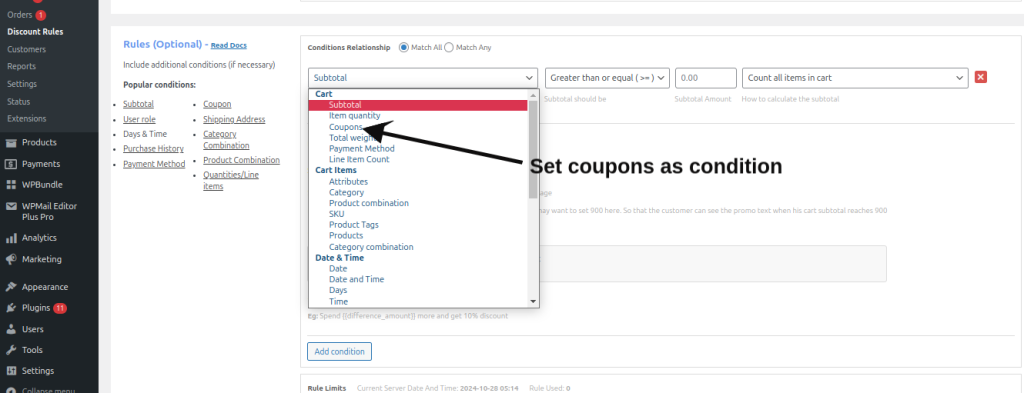Open the Subtotal condition type dropdown
The height and width of the screenshot is (393, 1024).
[423, 78]
